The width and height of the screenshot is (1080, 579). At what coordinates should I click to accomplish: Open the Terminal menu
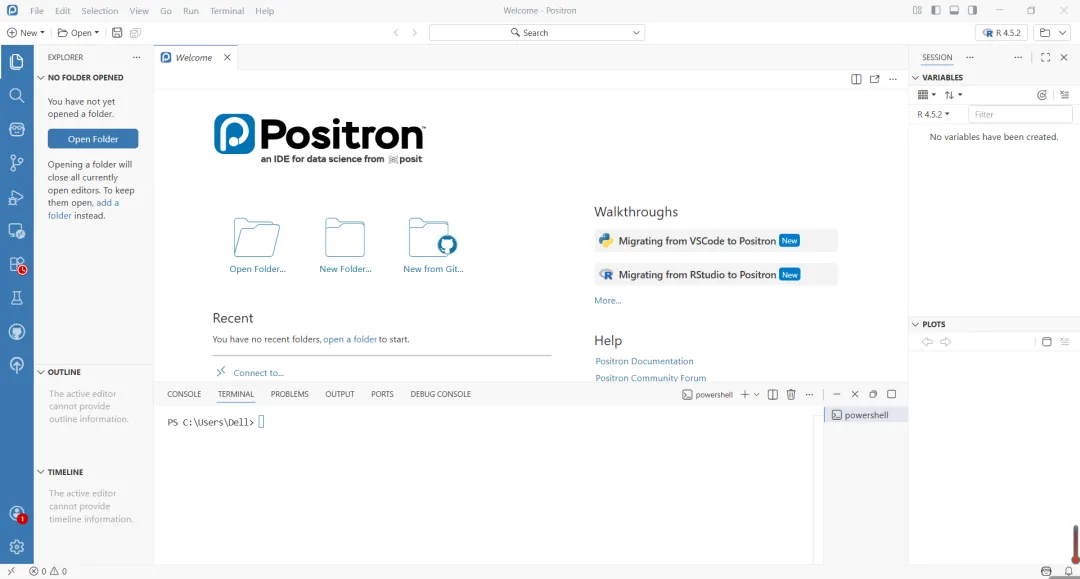[x=227, y=10]
